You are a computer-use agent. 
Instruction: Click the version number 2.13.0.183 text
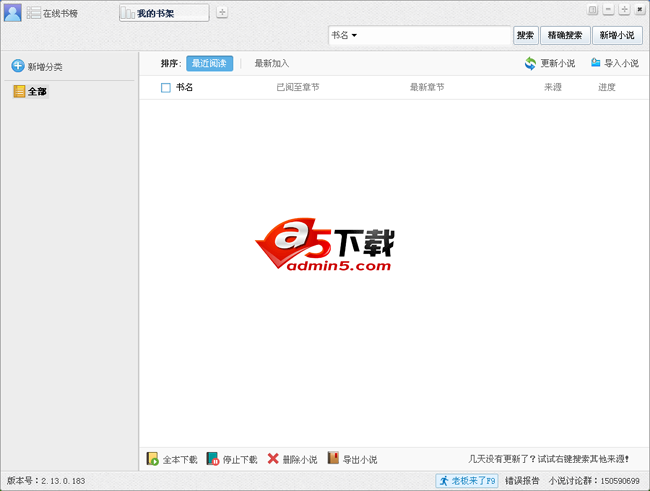point(63,481)
